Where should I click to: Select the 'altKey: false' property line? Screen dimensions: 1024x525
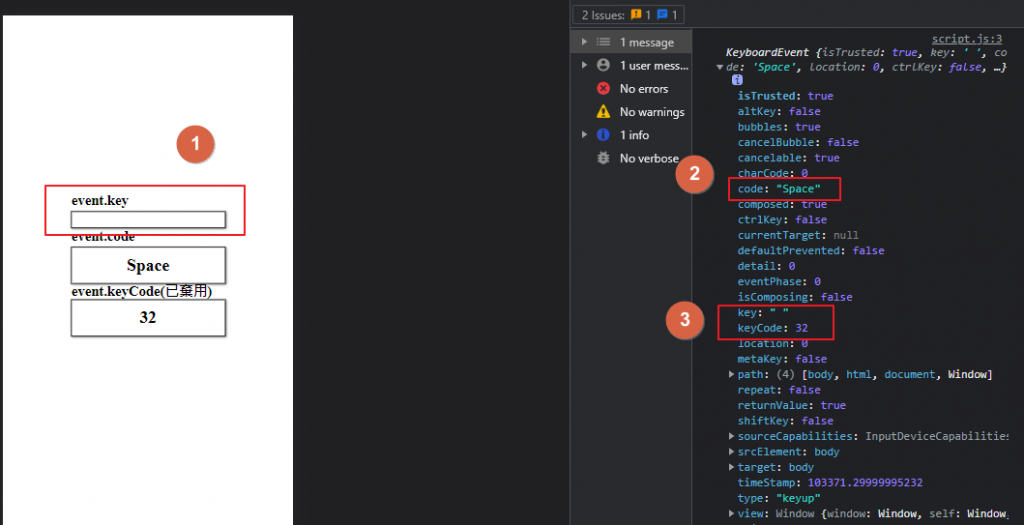(x=779, y=112)
